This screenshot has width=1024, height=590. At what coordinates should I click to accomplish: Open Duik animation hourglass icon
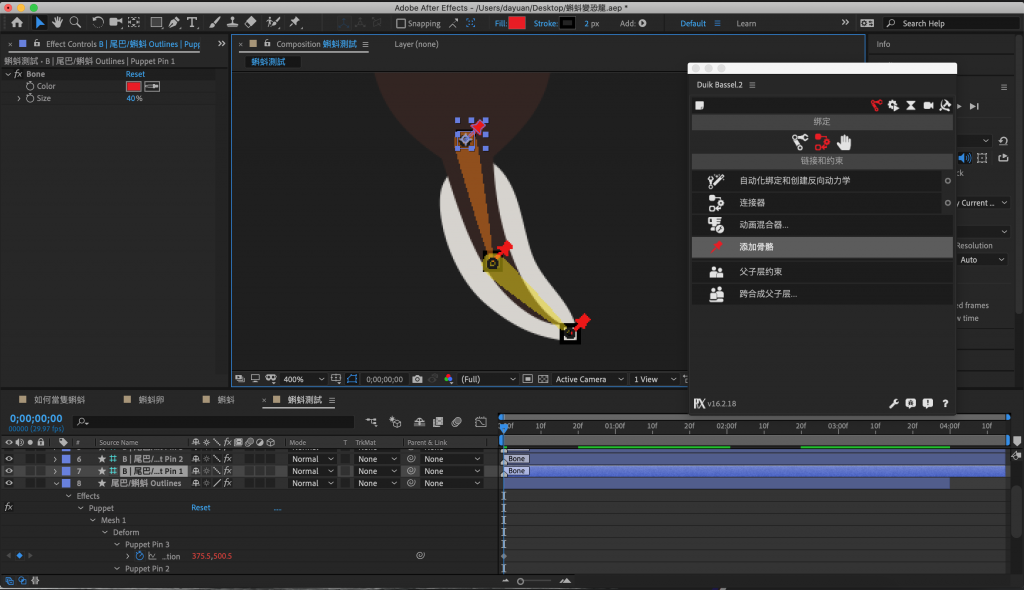pos(910,105)
